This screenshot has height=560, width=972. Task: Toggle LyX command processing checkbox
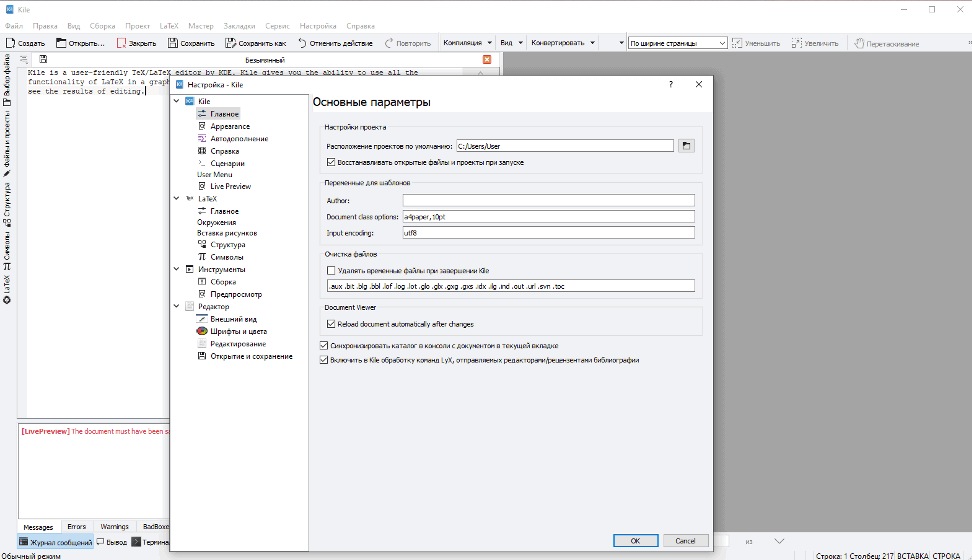(324, 360)
